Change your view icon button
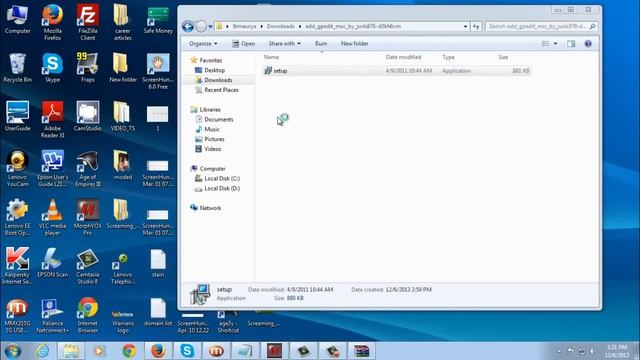Screen dimensions: 640x360 click(x=545, y=43)
